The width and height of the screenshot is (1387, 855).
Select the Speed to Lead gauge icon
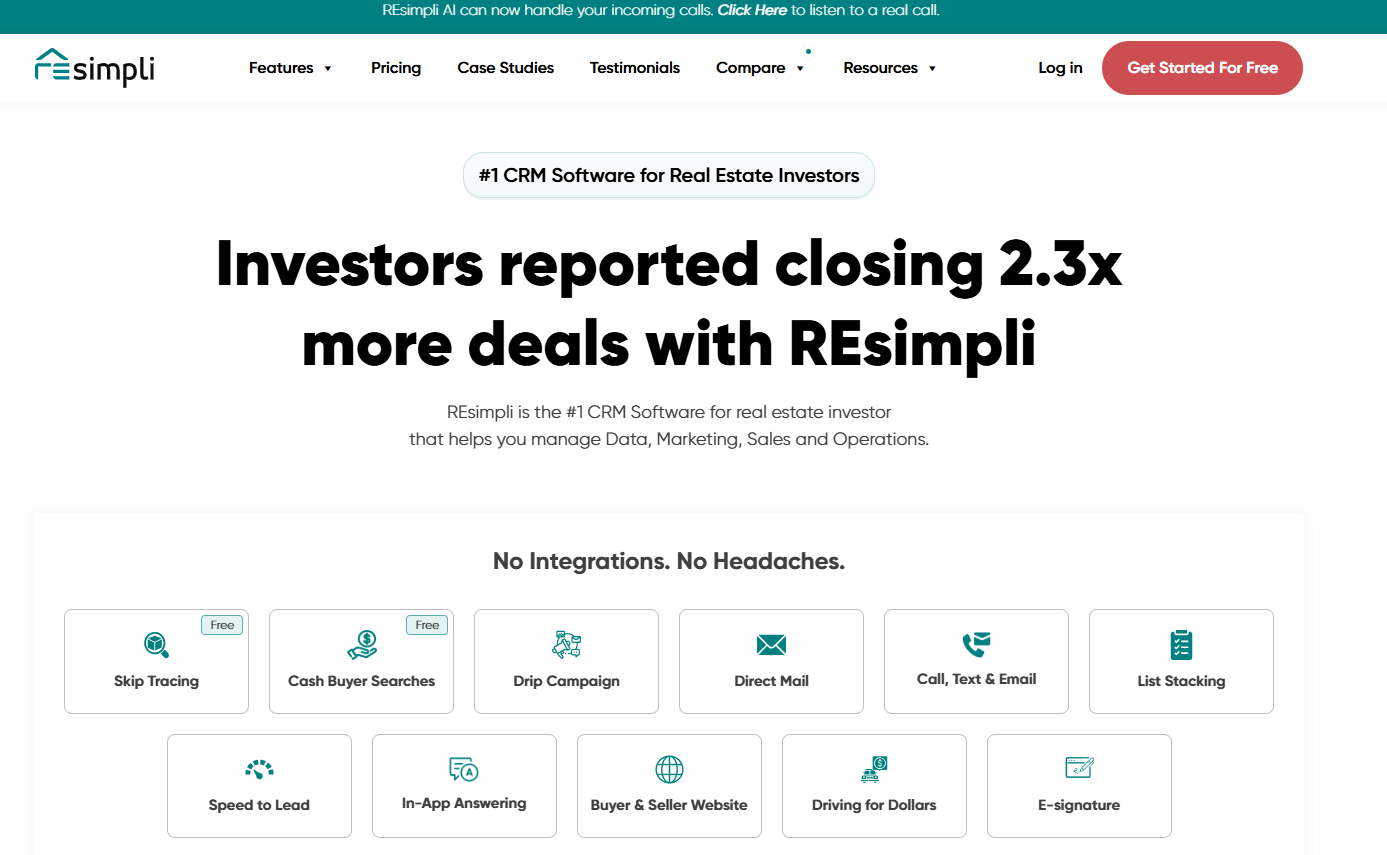[x=259, y=769]
